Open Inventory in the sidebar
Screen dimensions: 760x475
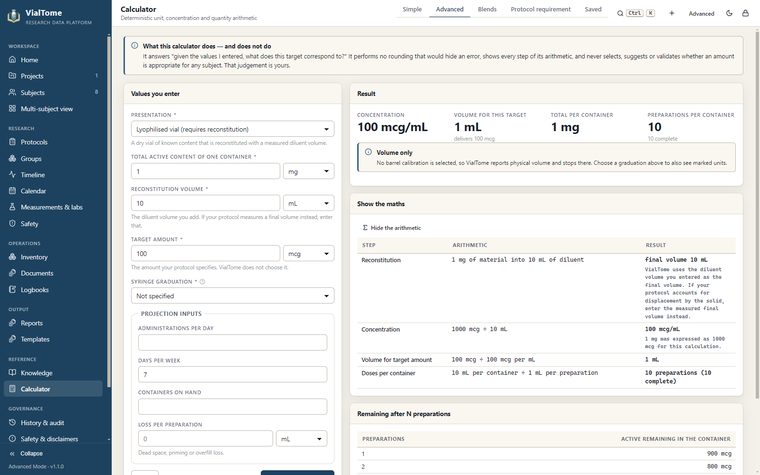pos(53,257)
